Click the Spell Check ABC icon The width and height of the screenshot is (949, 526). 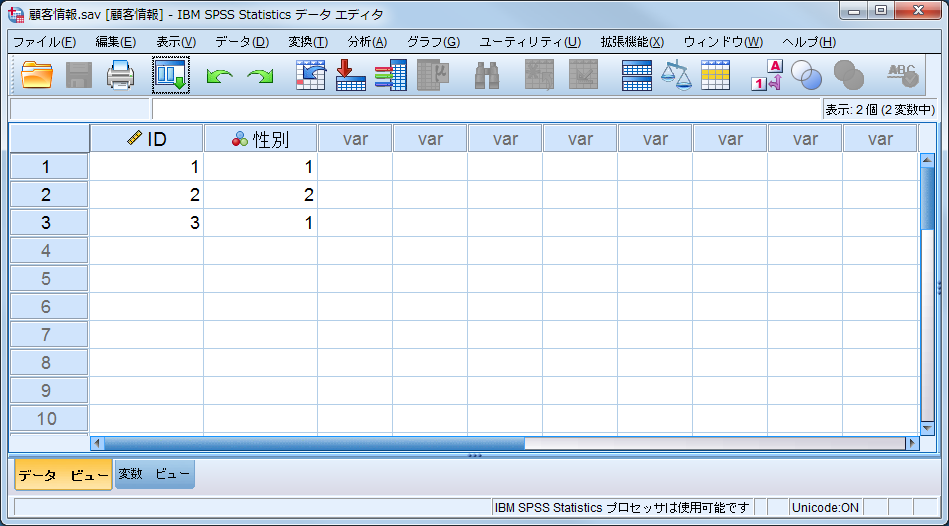pos(902,76)
